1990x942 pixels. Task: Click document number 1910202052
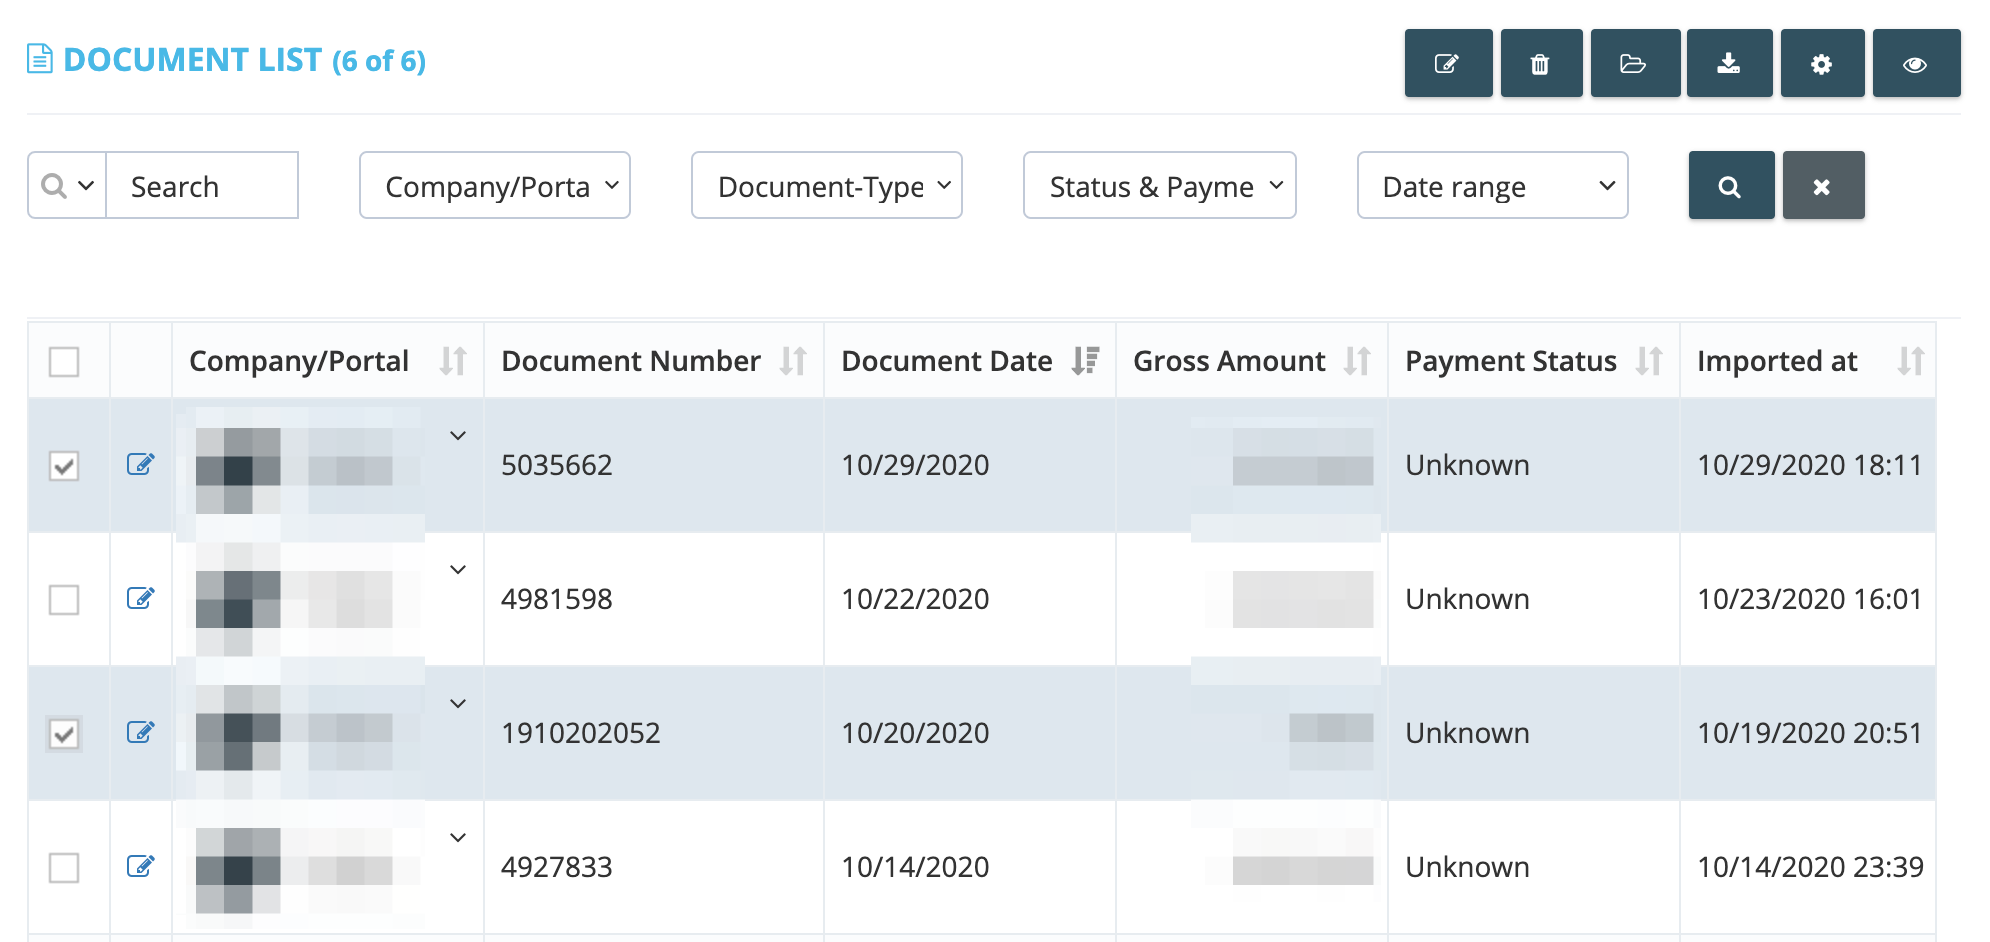(x=581, y=733)
